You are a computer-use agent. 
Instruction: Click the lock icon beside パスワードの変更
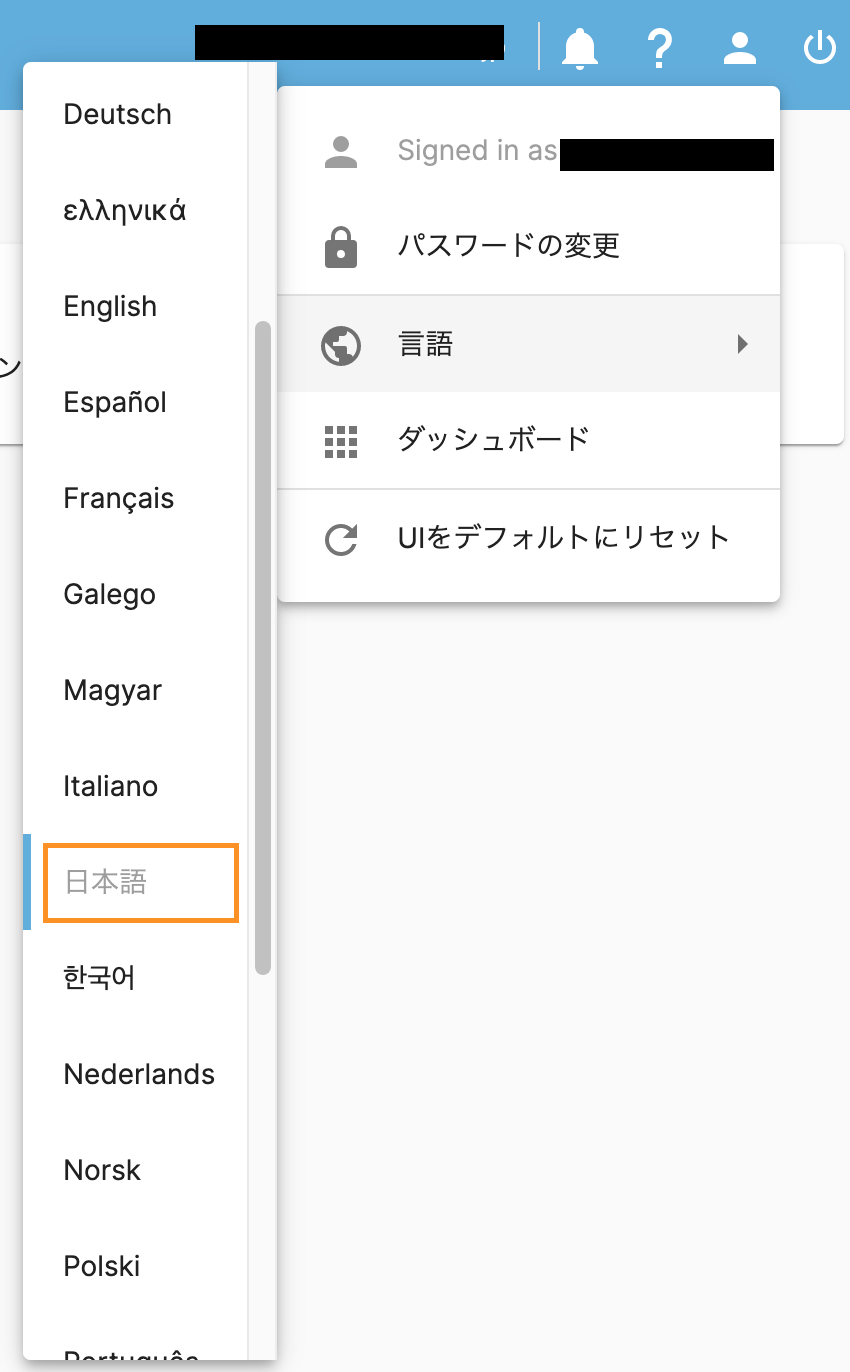pos(341,246)
